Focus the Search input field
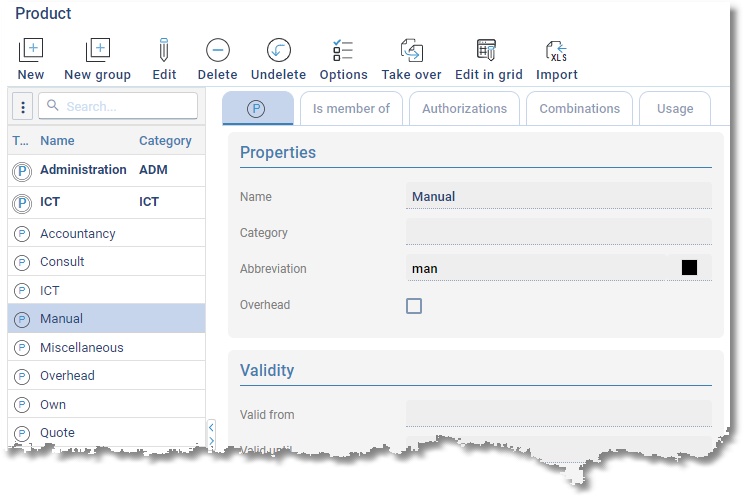The width and height of the screenshot is (744, 499). pyautogui.click(x=118, y=106)
